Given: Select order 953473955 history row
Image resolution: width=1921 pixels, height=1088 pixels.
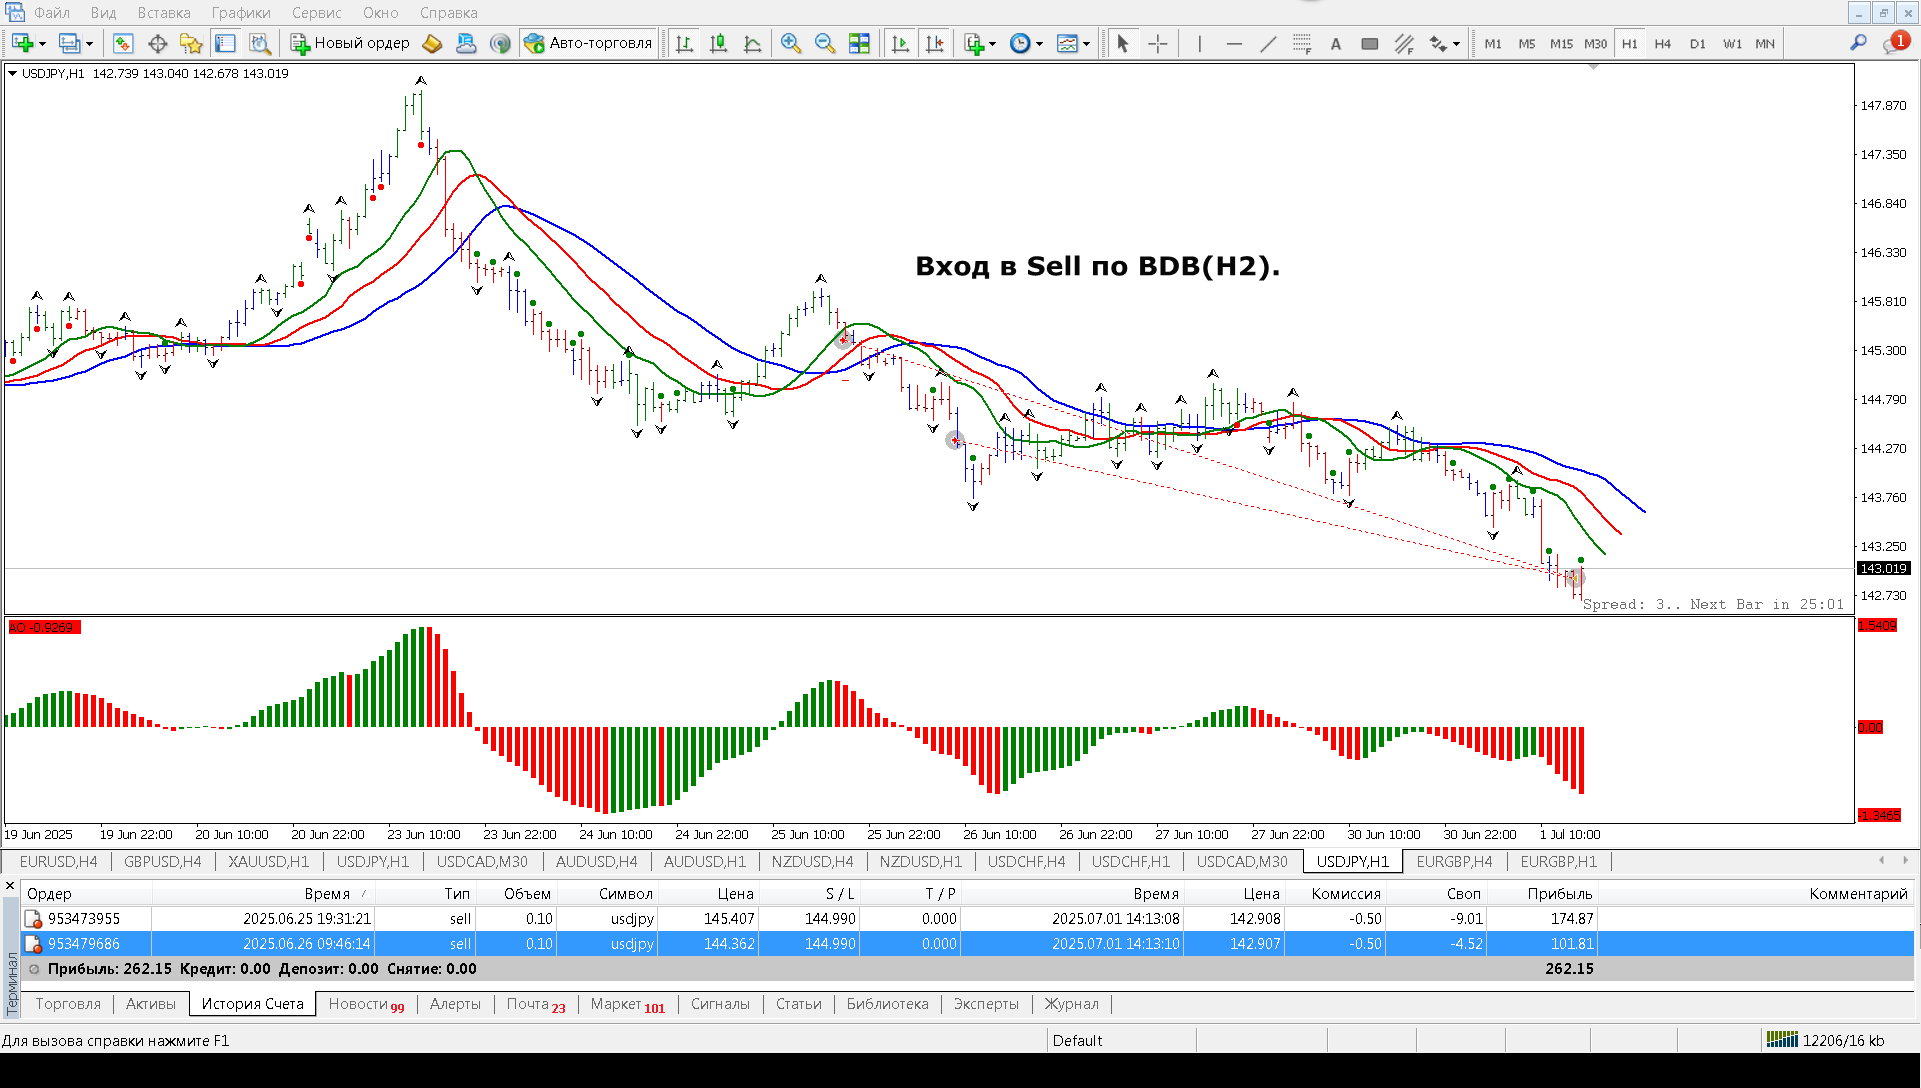Looking at the screenshot, I should (x=84, y=918).
